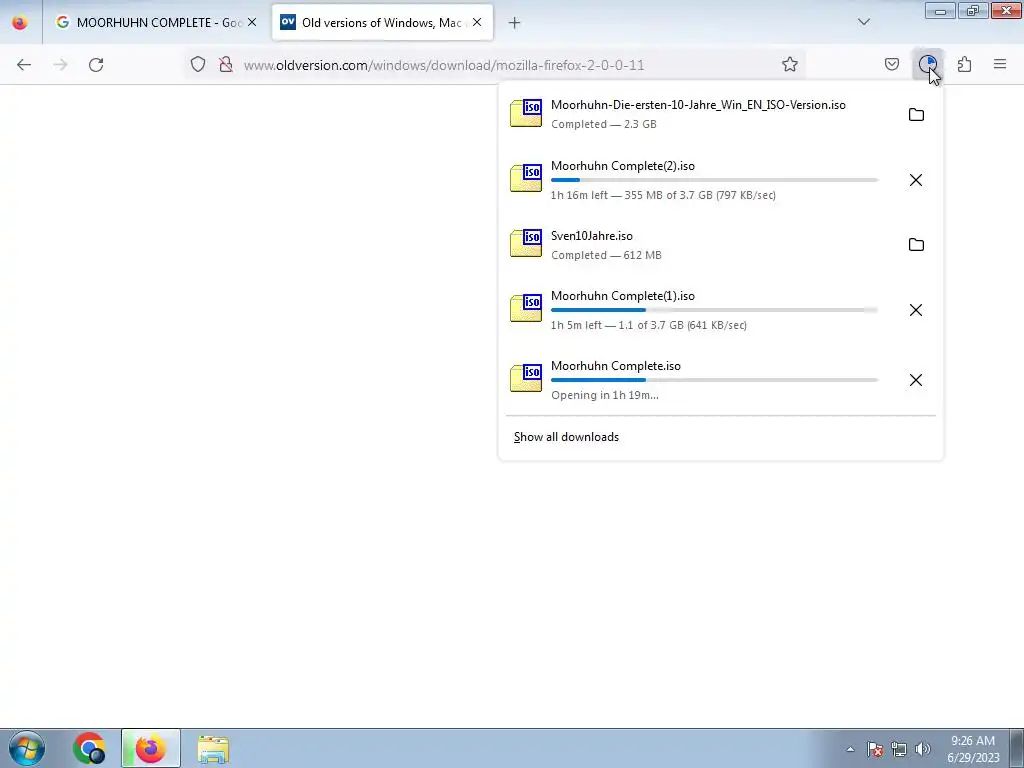Screen dimensions: 1024x768
Task: Open the network tray icon
Action: tap(899, 749)
